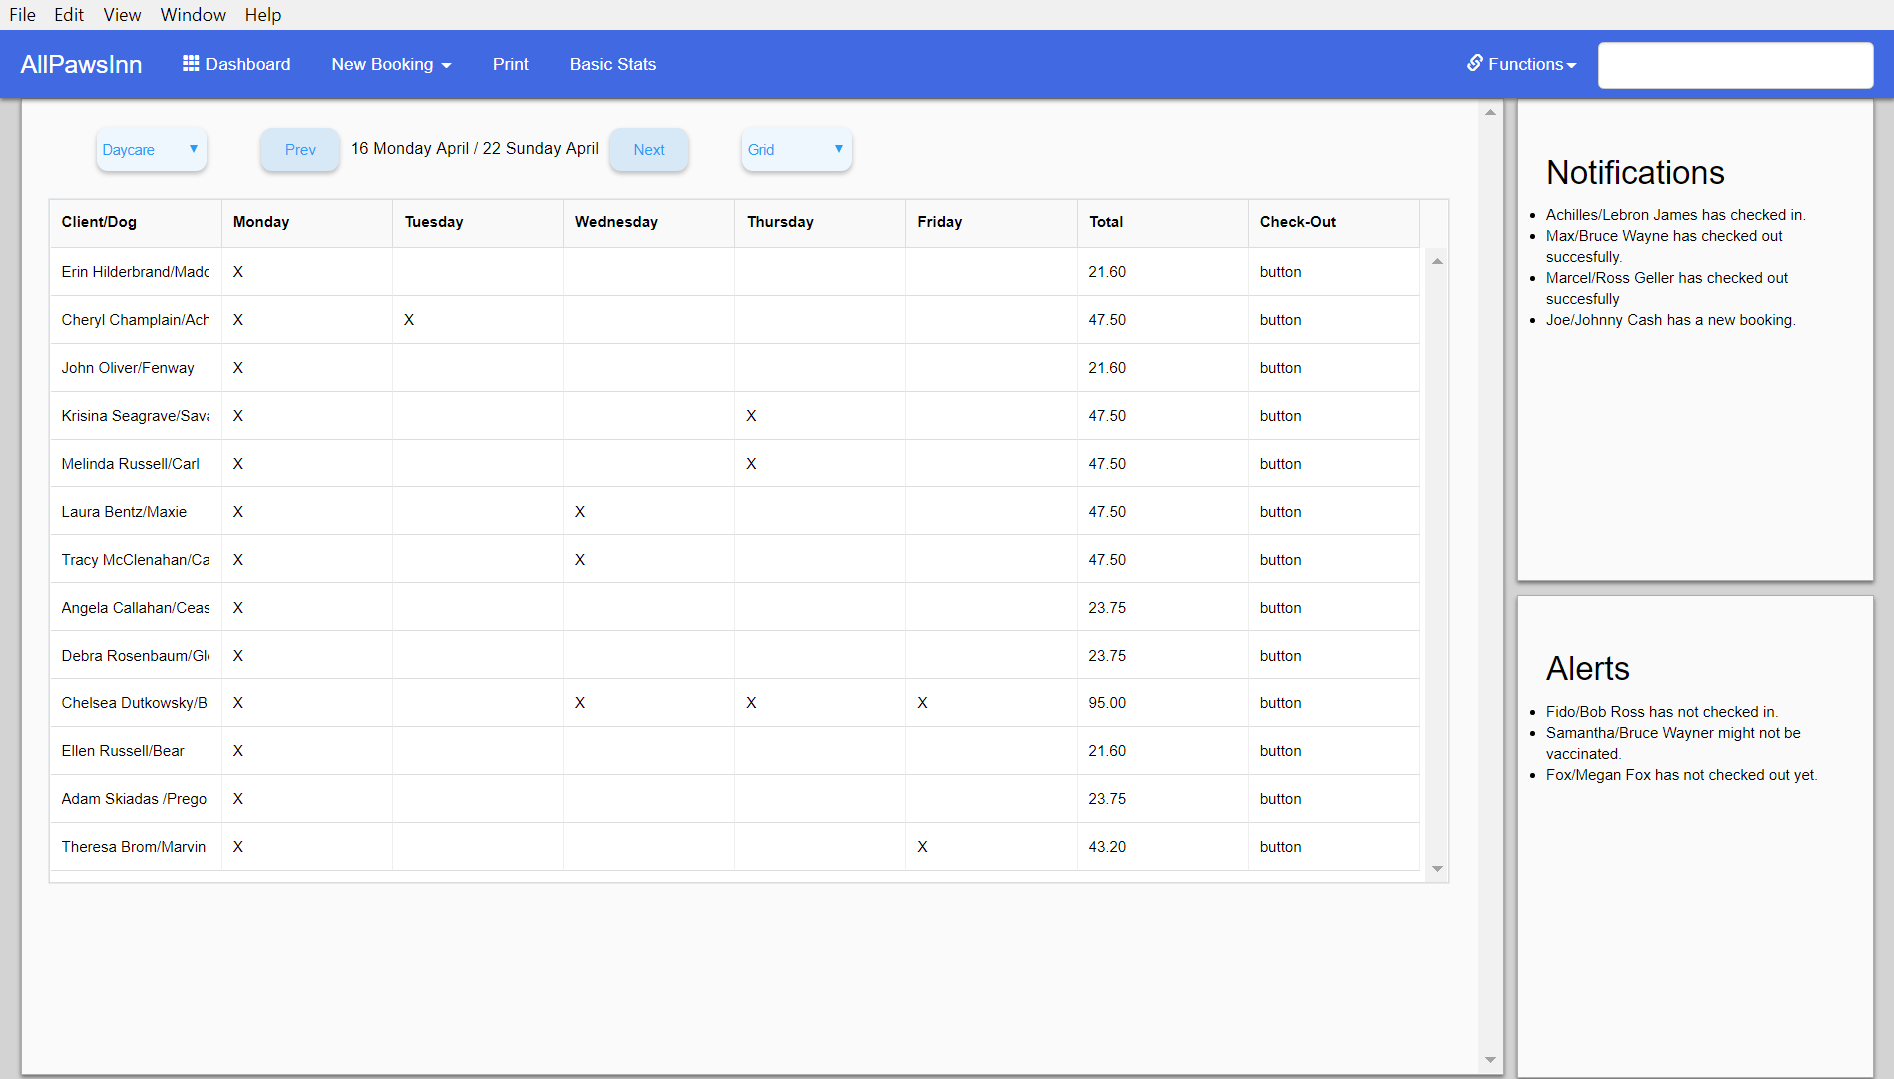The height and width of the screenshot is (1079, 1894).
Task: Expand the Functions dropdown
Action: pyautogui.click(x=1522, y=64)
